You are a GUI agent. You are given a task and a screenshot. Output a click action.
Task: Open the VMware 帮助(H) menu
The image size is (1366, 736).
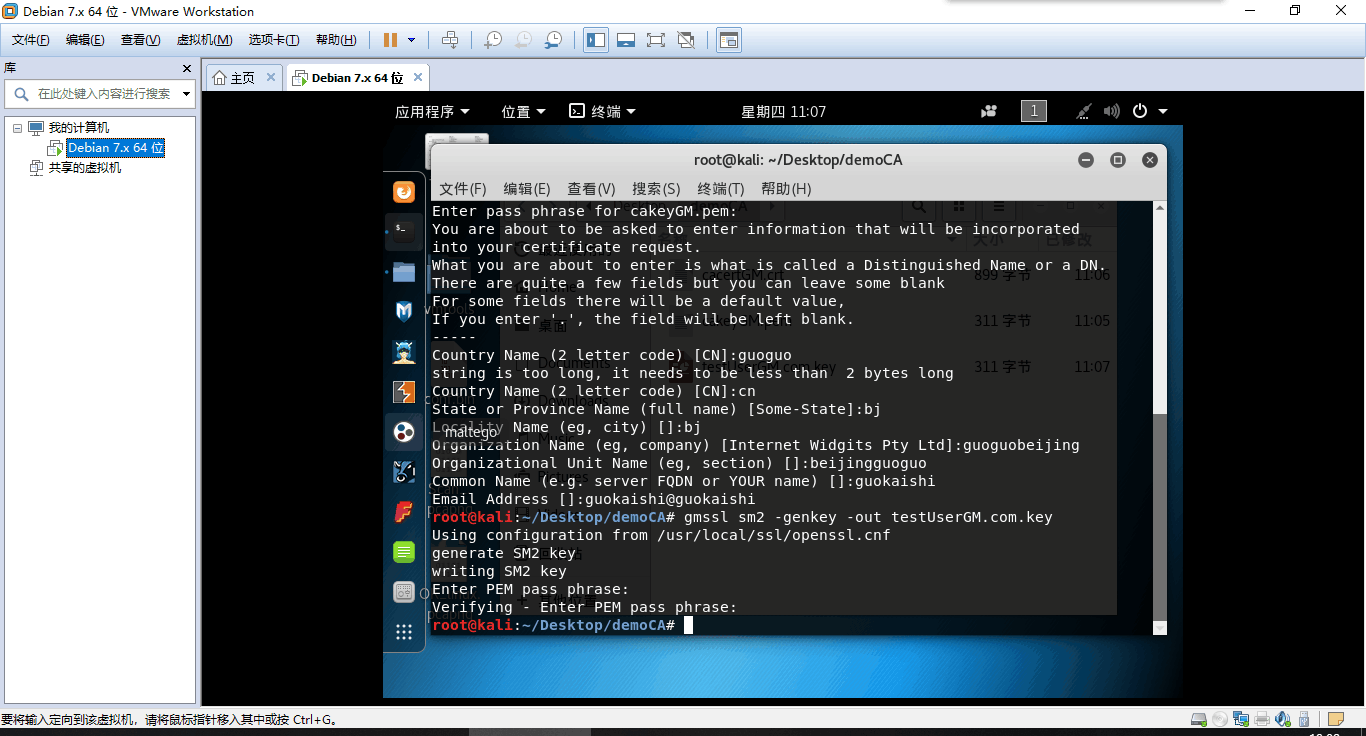(336, 40)
